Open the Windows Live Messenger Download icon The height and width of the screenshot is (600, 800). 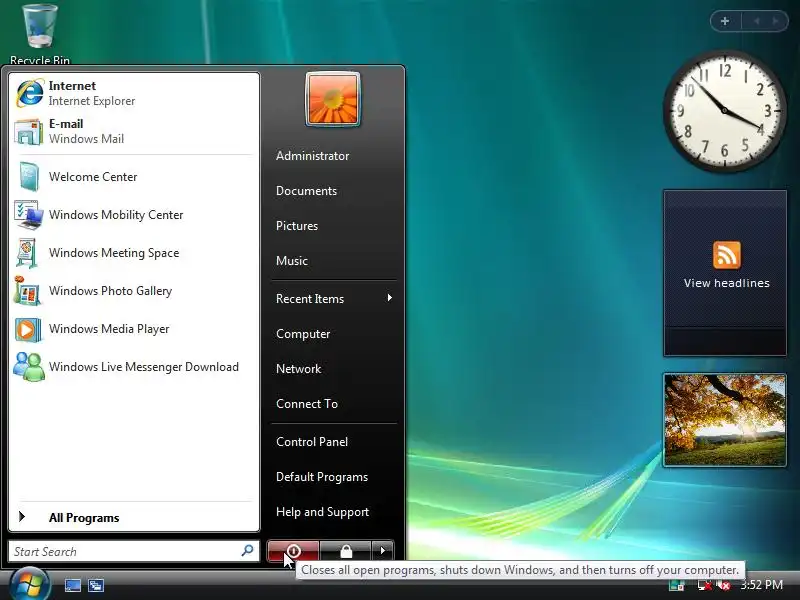click(29, 367)
